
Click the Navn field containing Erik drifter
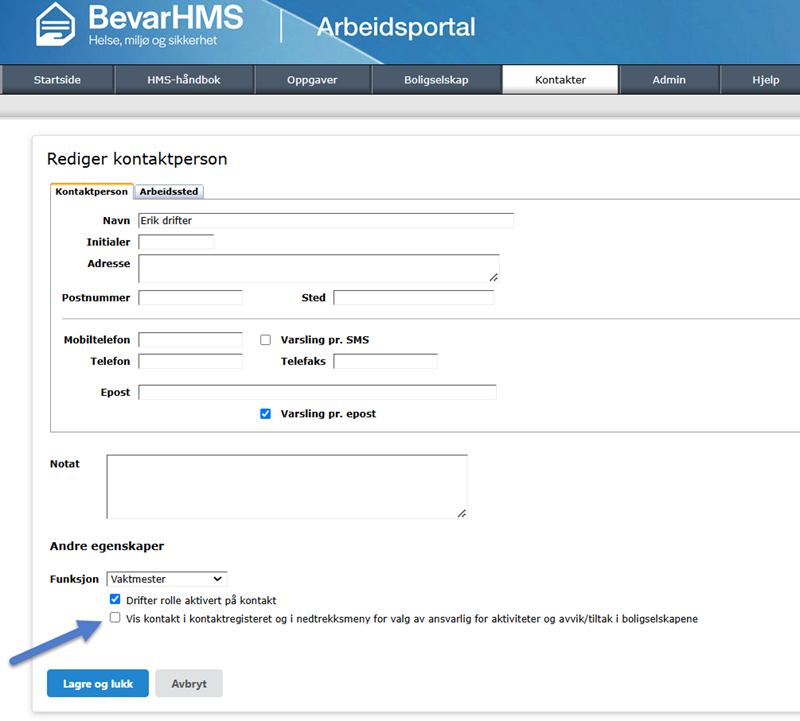point(325,220)
